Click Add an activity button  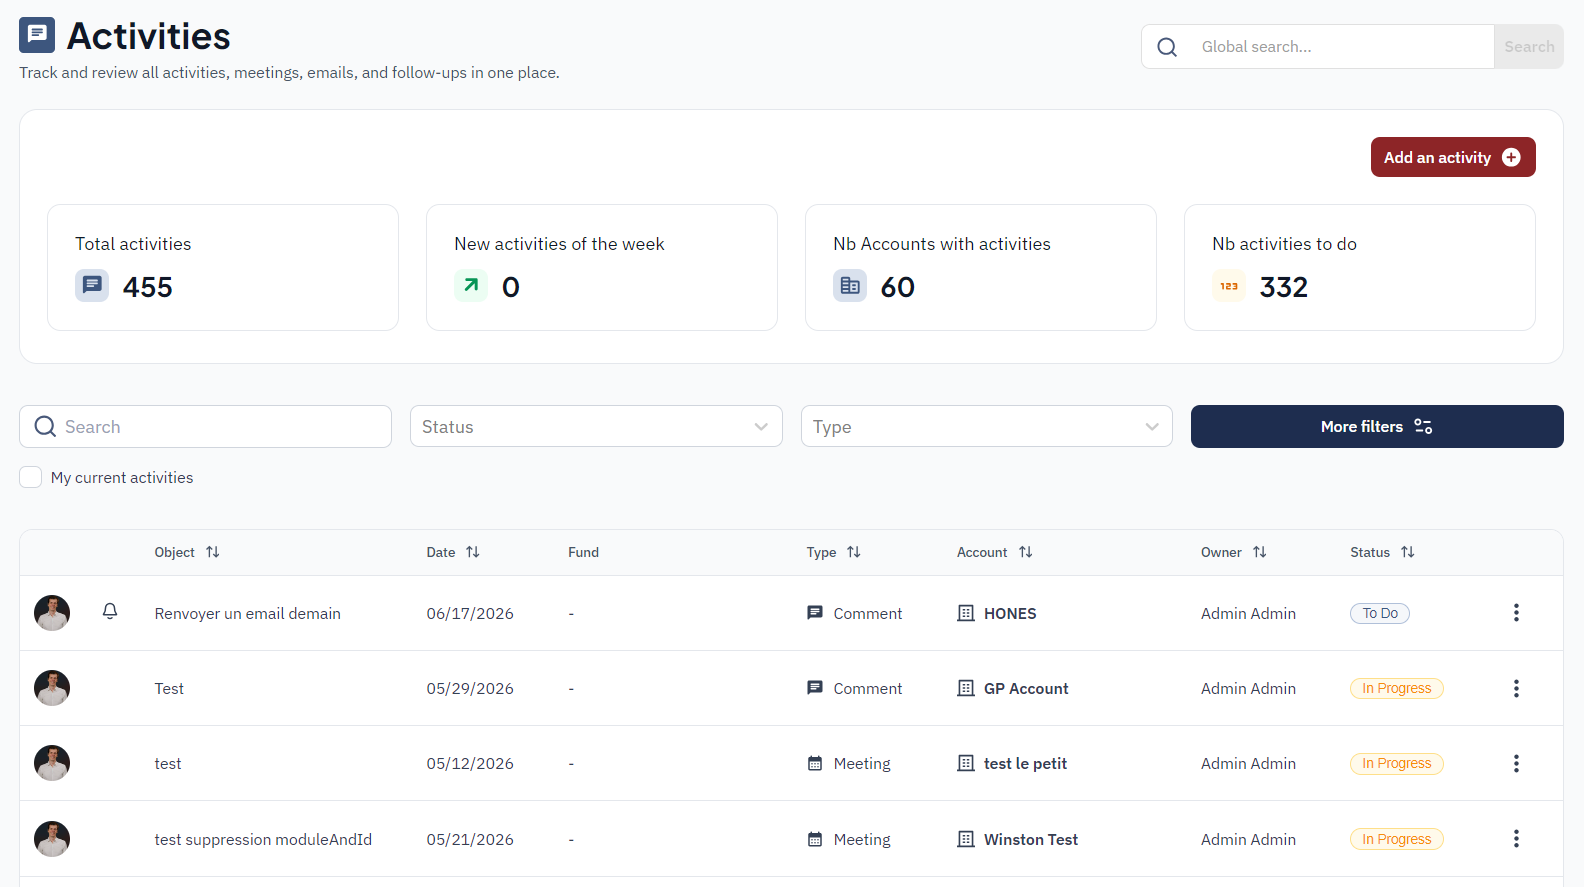(x=1453, y=157)
